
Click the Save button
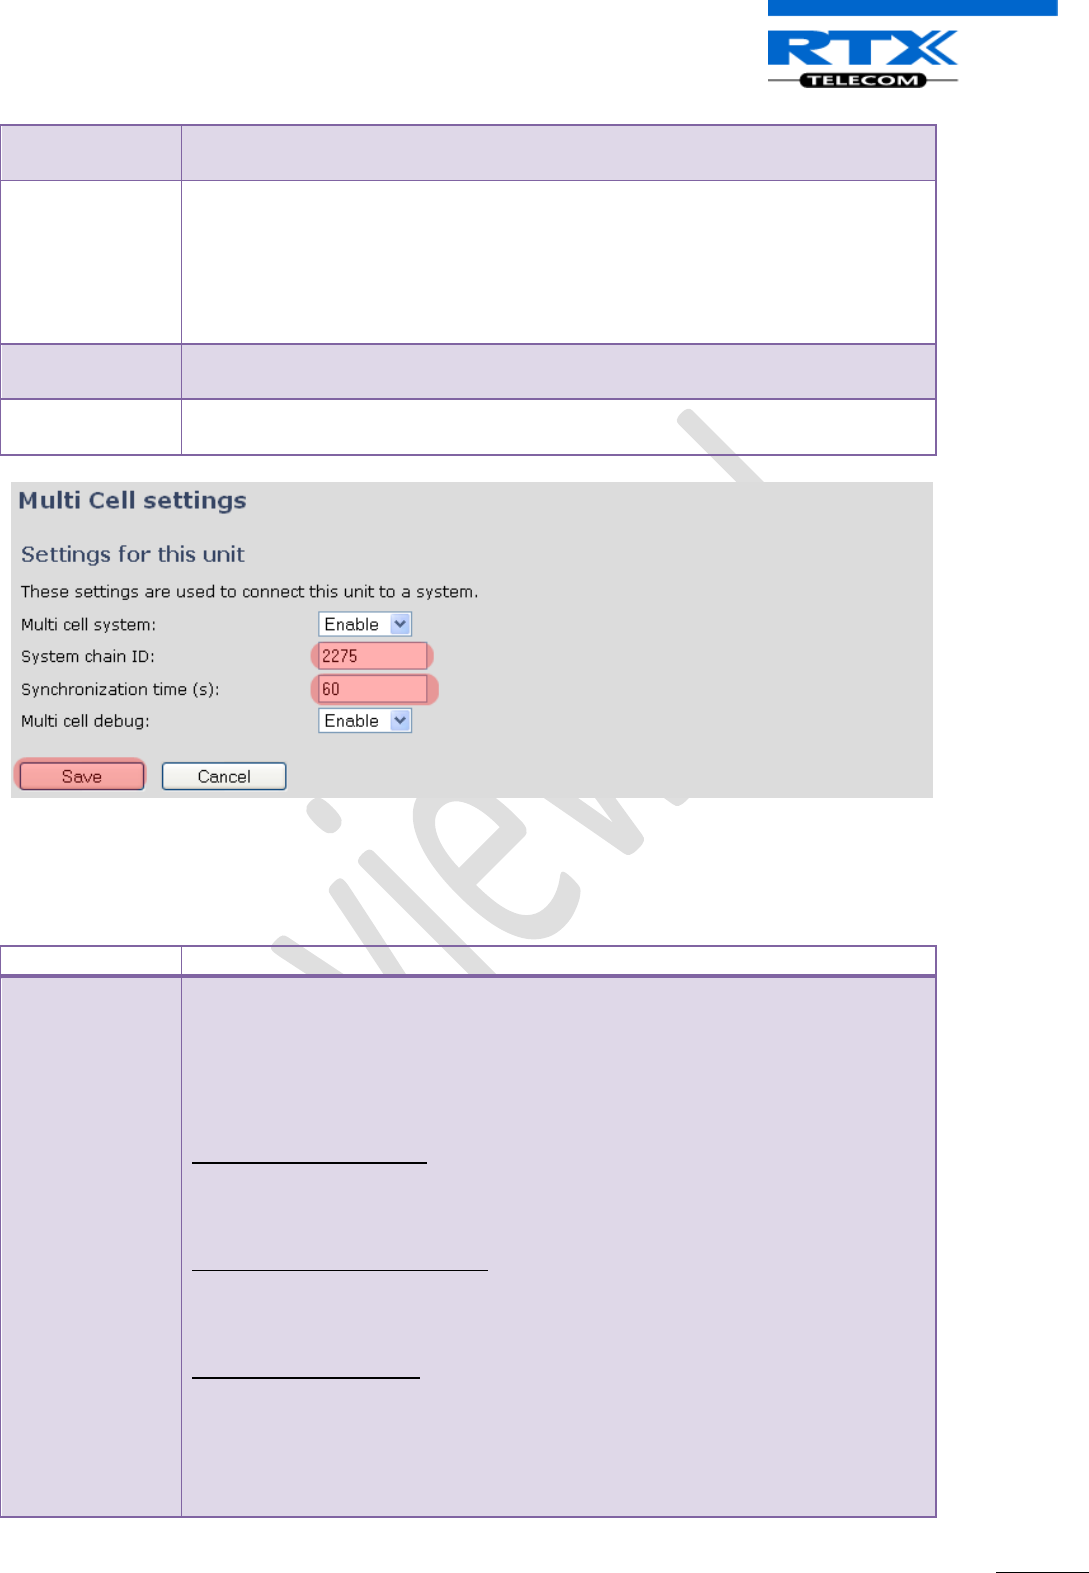(x=82, y=776)
